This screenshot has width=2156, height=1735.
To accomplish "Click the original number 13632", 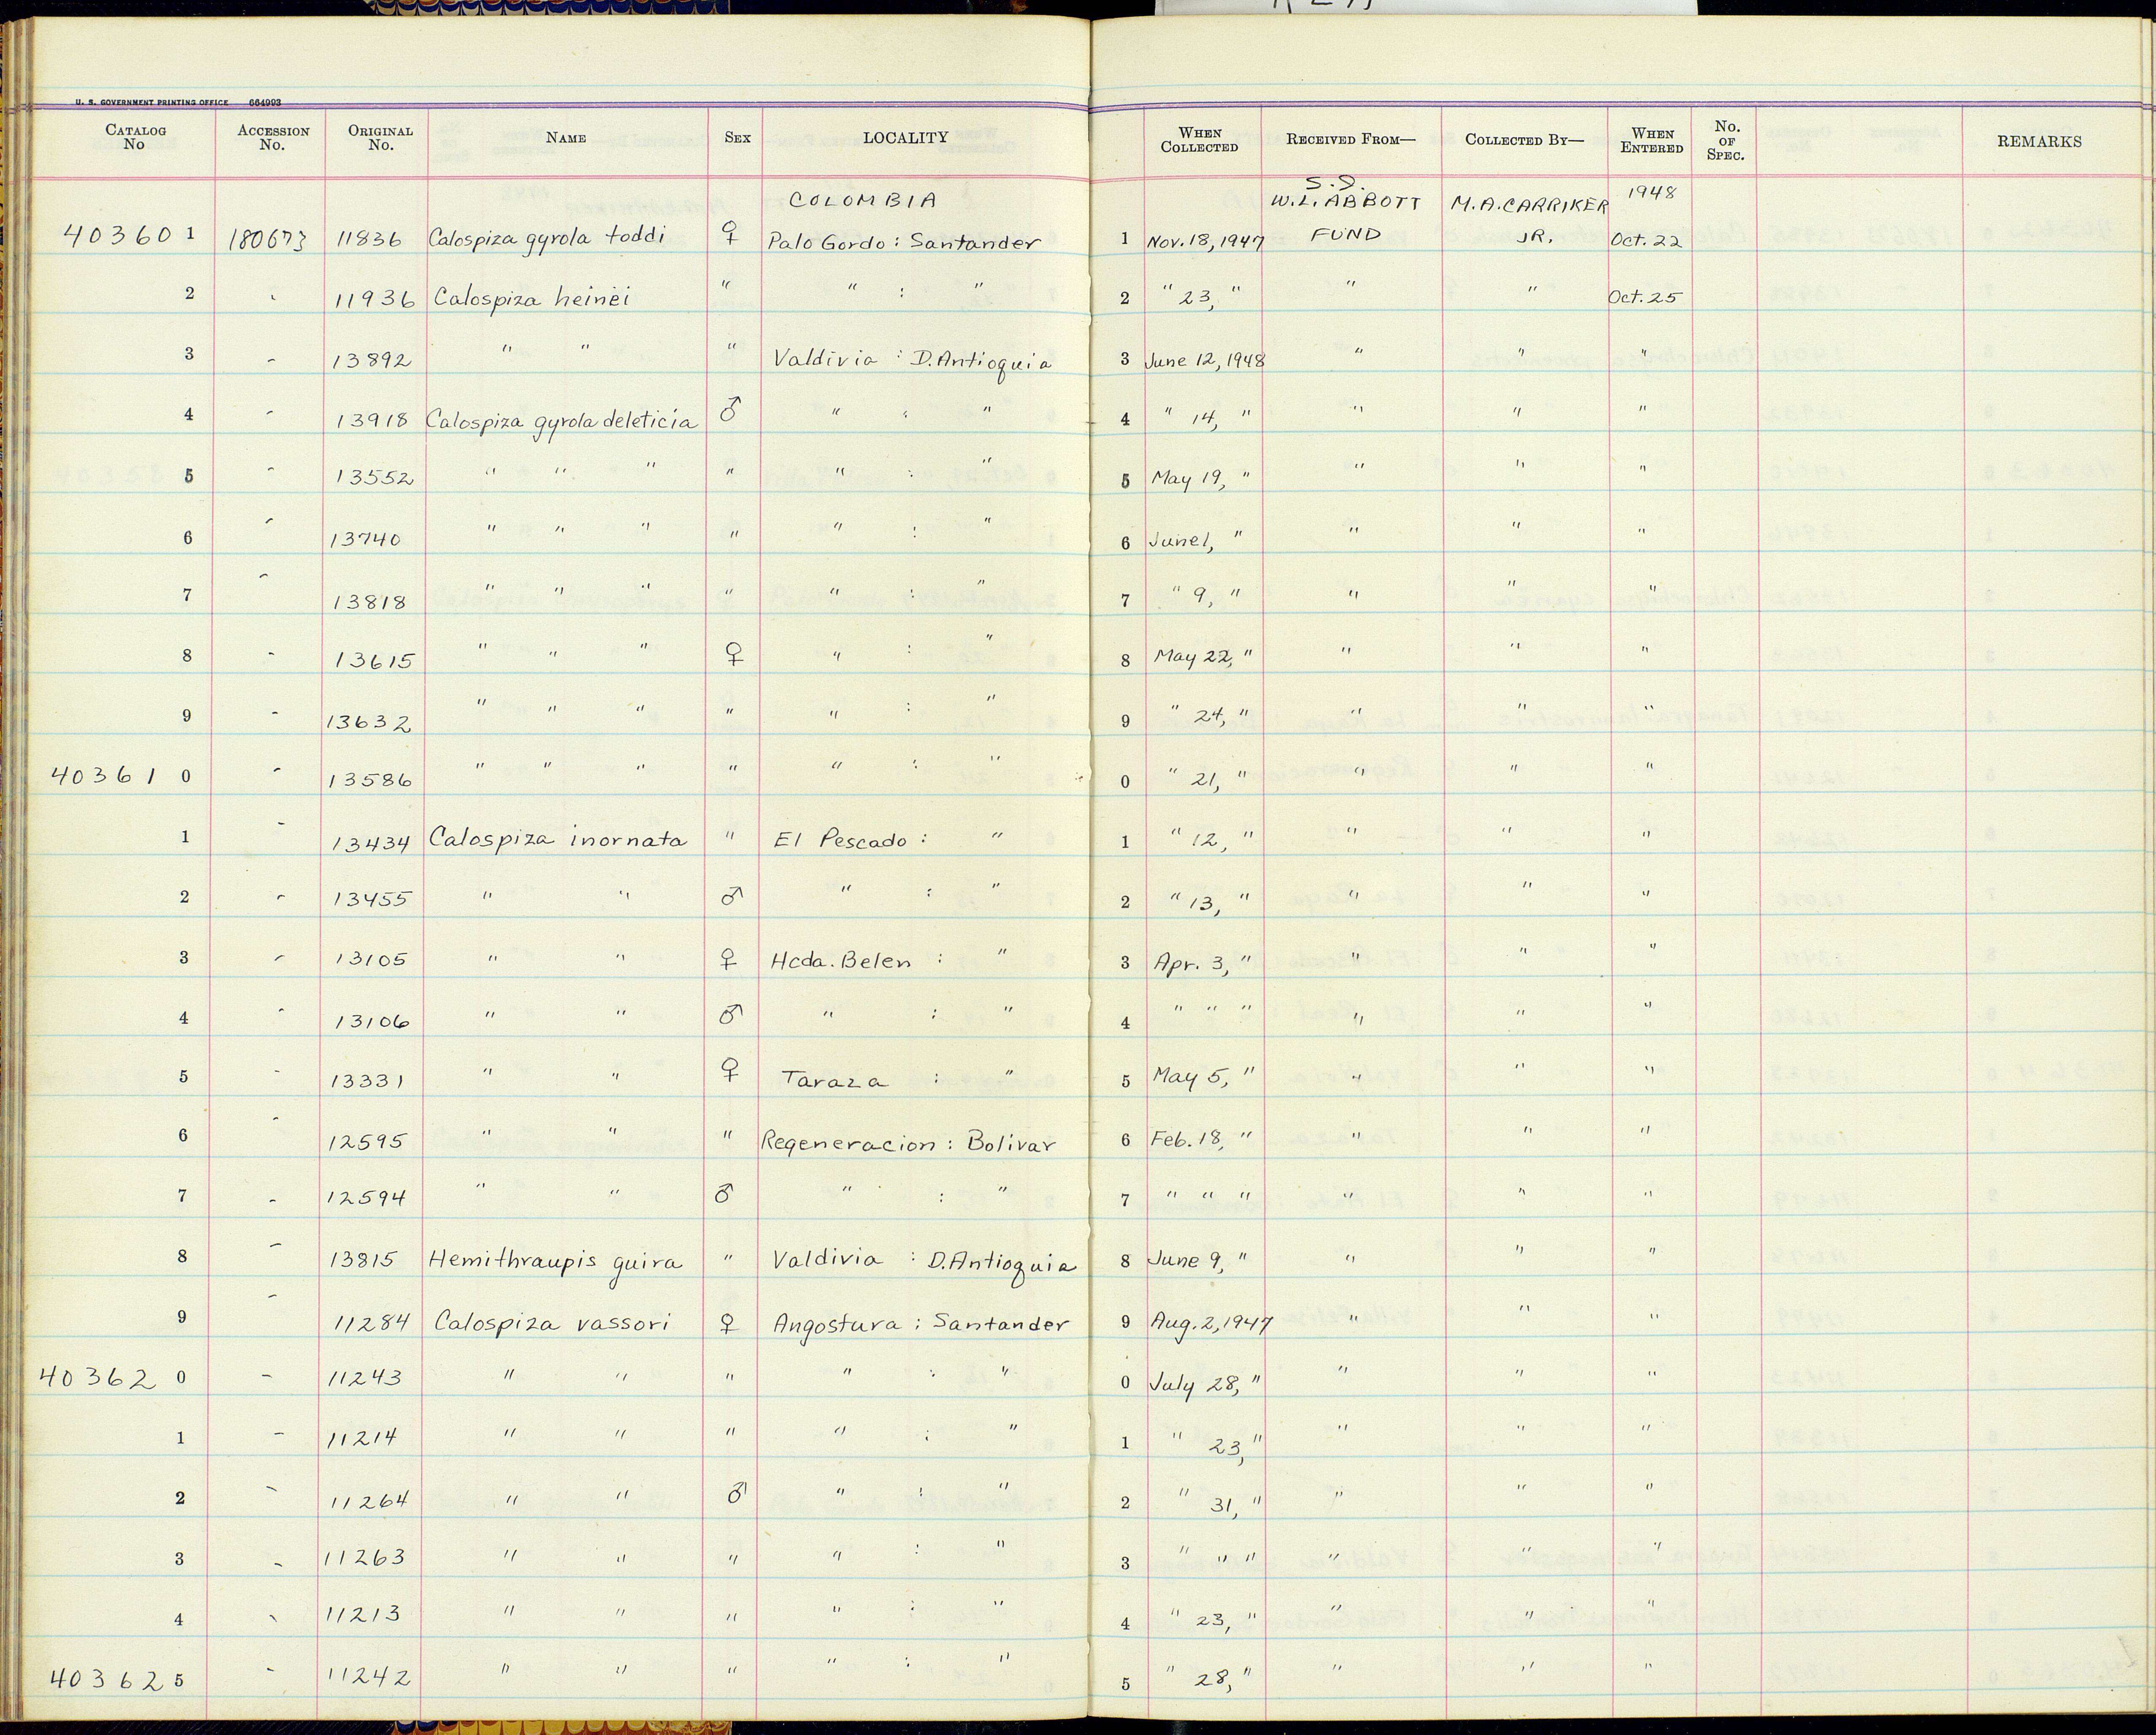I will coord(369,722).
